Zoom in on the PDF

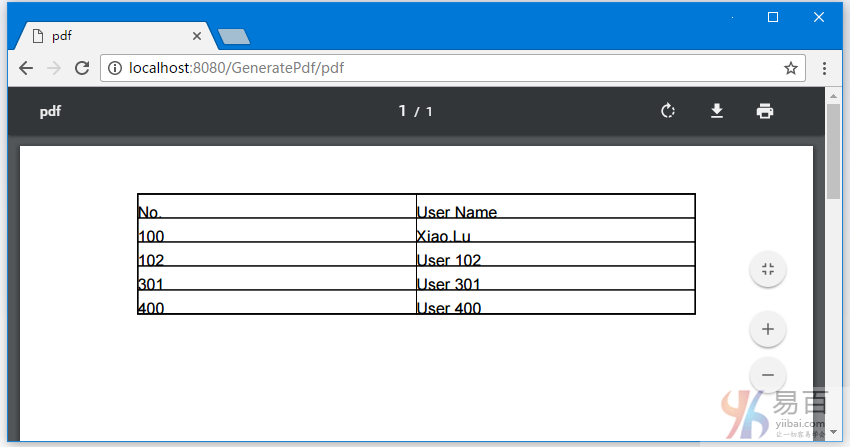(x=768, y=329)
